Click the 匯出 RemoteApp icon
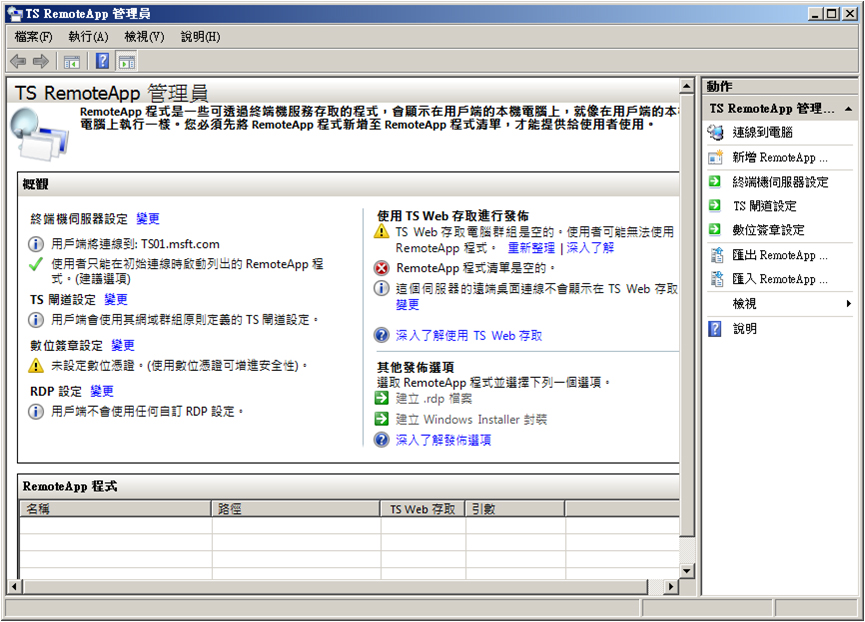865x622 pixels. pos(717,255)
